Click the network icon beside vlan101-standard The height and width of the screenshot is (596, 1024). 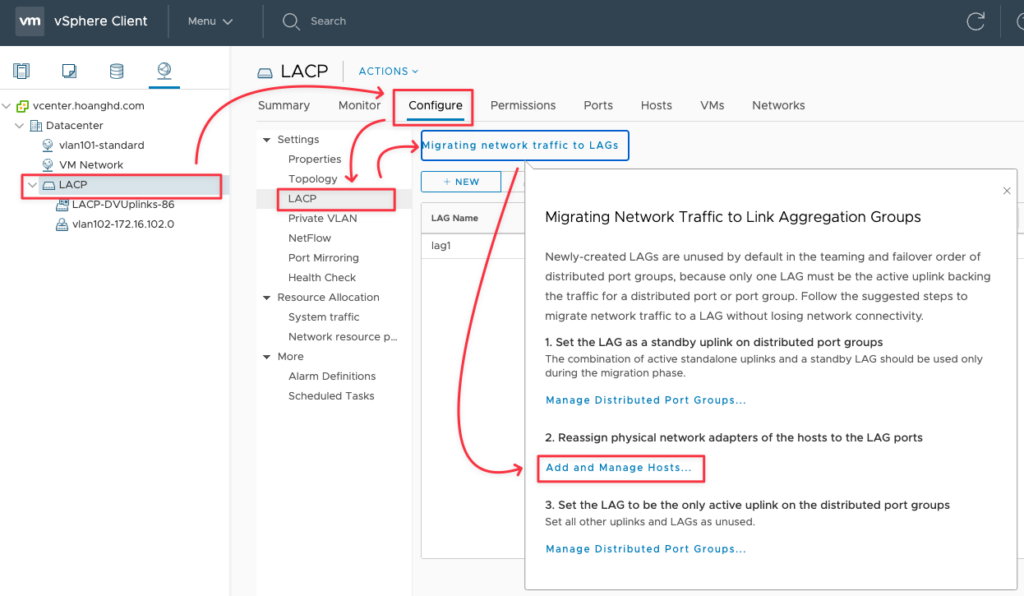coord(48,145)
